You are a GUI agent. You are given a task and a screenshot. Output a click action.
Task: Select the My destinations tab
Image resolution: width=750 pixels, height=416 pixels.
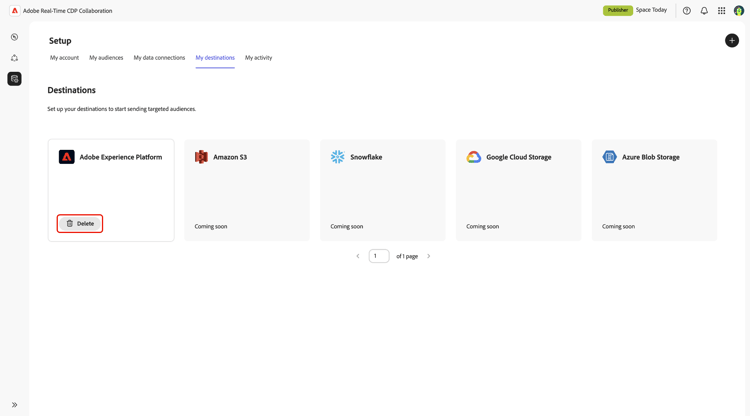coord(215,58)
